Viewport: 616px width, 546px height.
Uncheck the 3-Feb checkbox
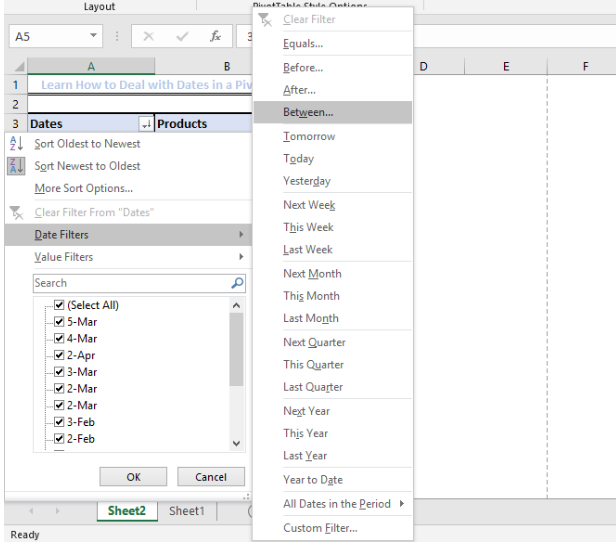[59, 422]
